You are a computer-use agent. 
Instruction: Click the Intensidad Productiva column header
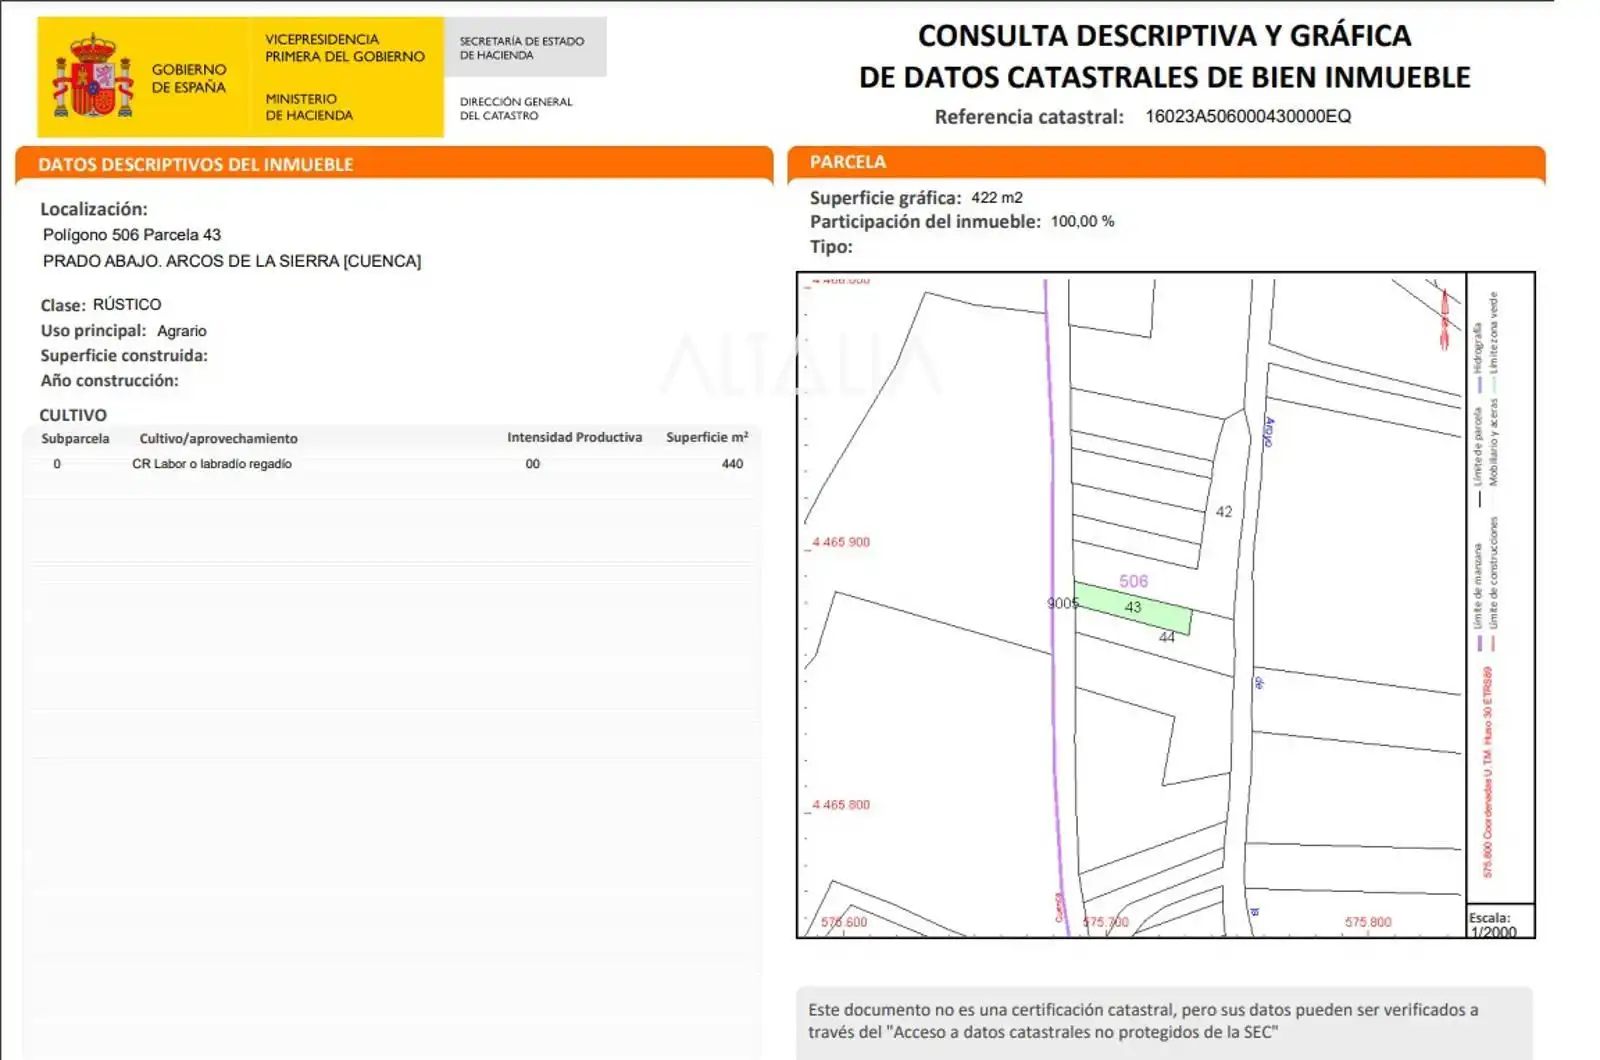coord(574,437)
